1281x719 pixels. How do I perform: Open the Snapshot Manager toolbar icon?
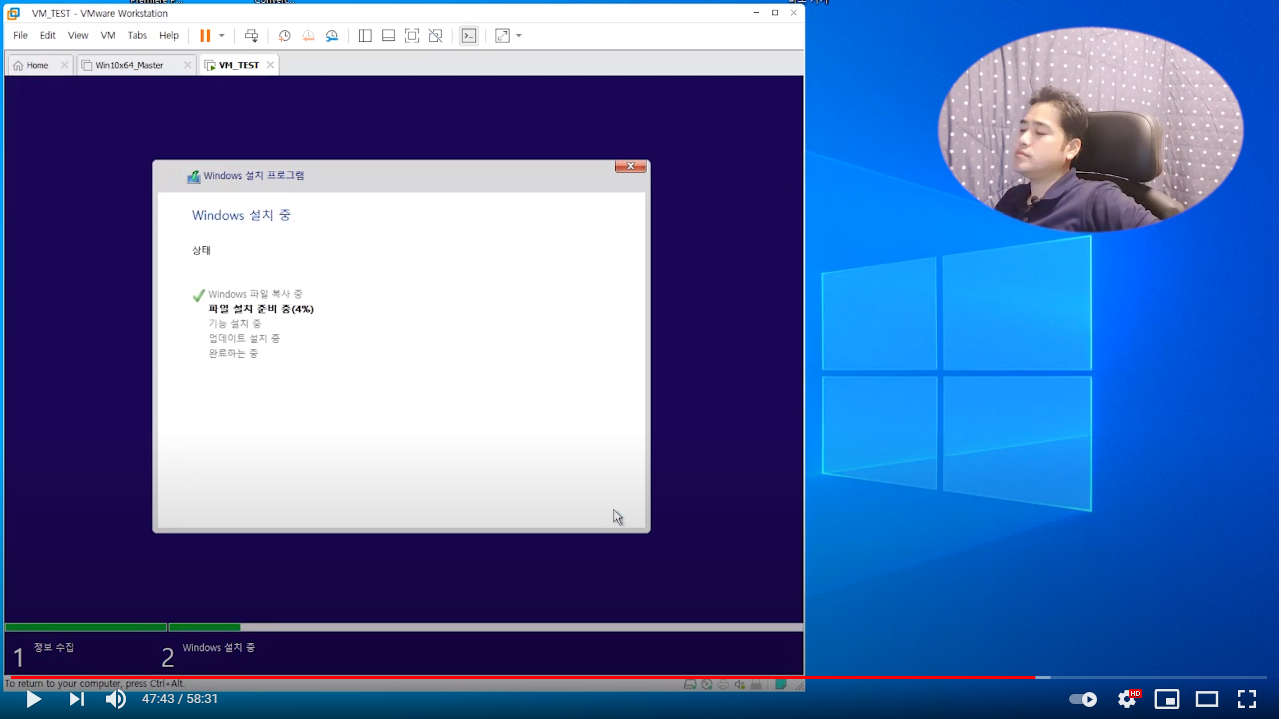coord(332,36)
